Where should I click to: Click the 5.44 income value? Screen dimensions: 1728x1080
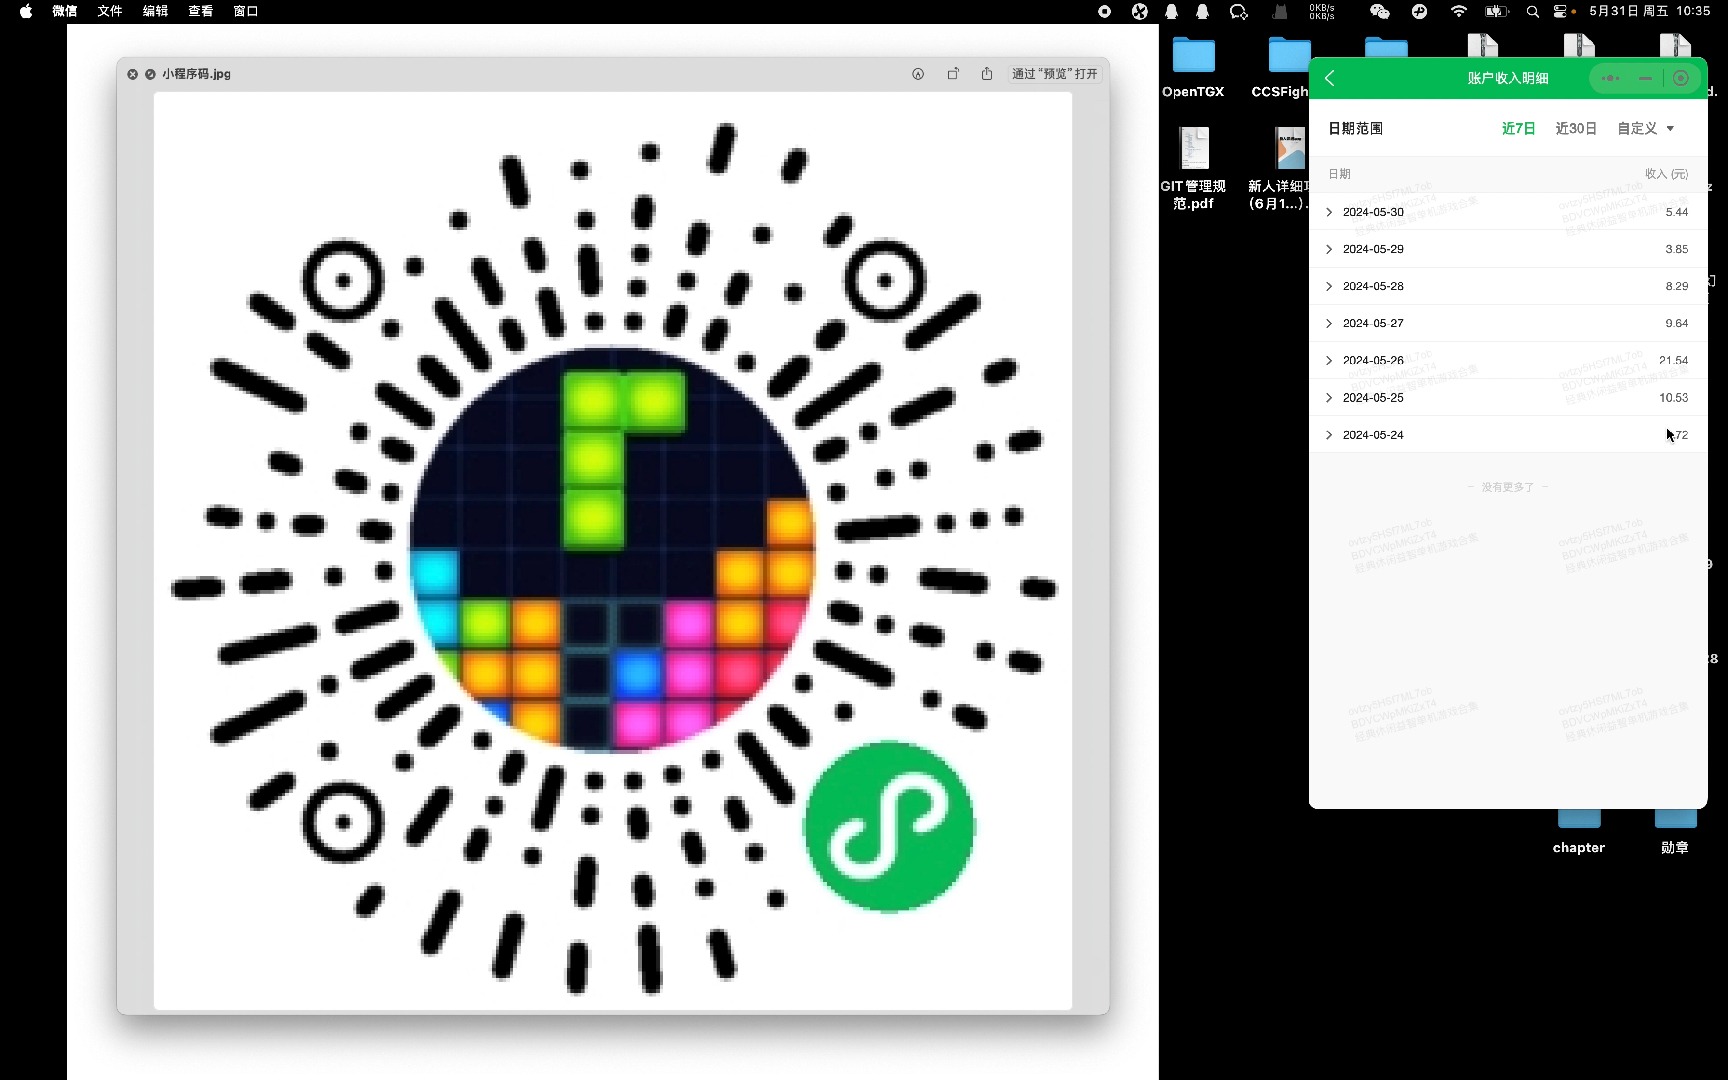pyautogui.click(x=1677, y=212)
